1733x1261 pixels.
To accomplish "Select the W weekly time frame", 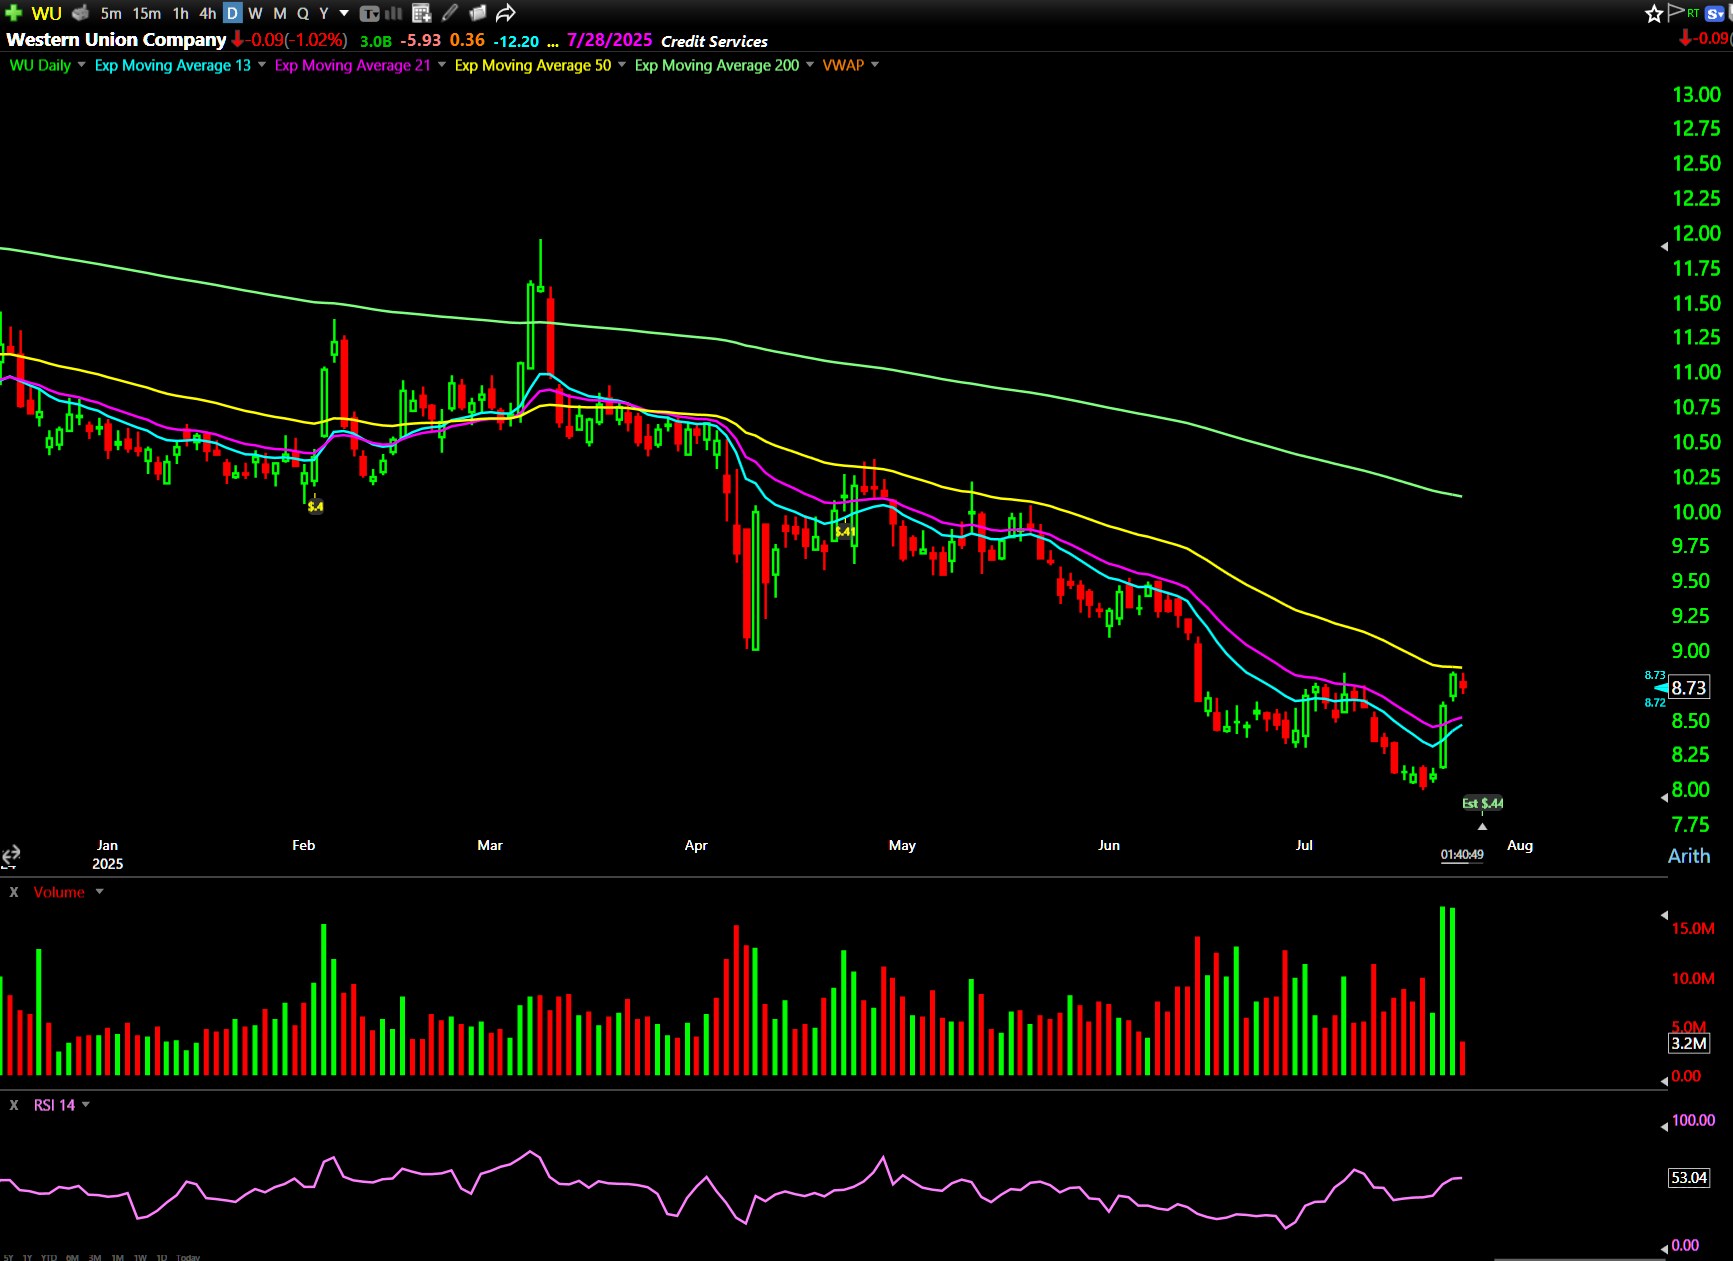I will pyautogui.click(x=255, y=13).
